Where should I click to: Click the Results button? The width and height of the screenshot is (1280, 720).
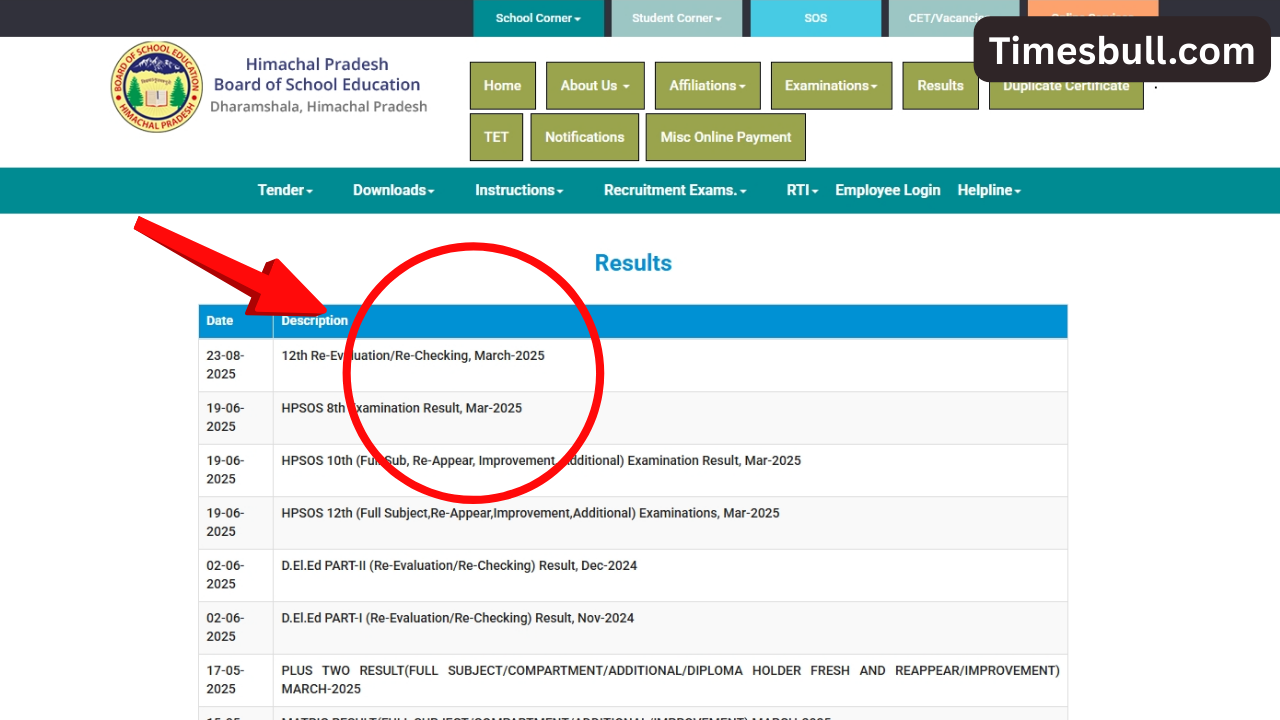(x=940, y=85)
